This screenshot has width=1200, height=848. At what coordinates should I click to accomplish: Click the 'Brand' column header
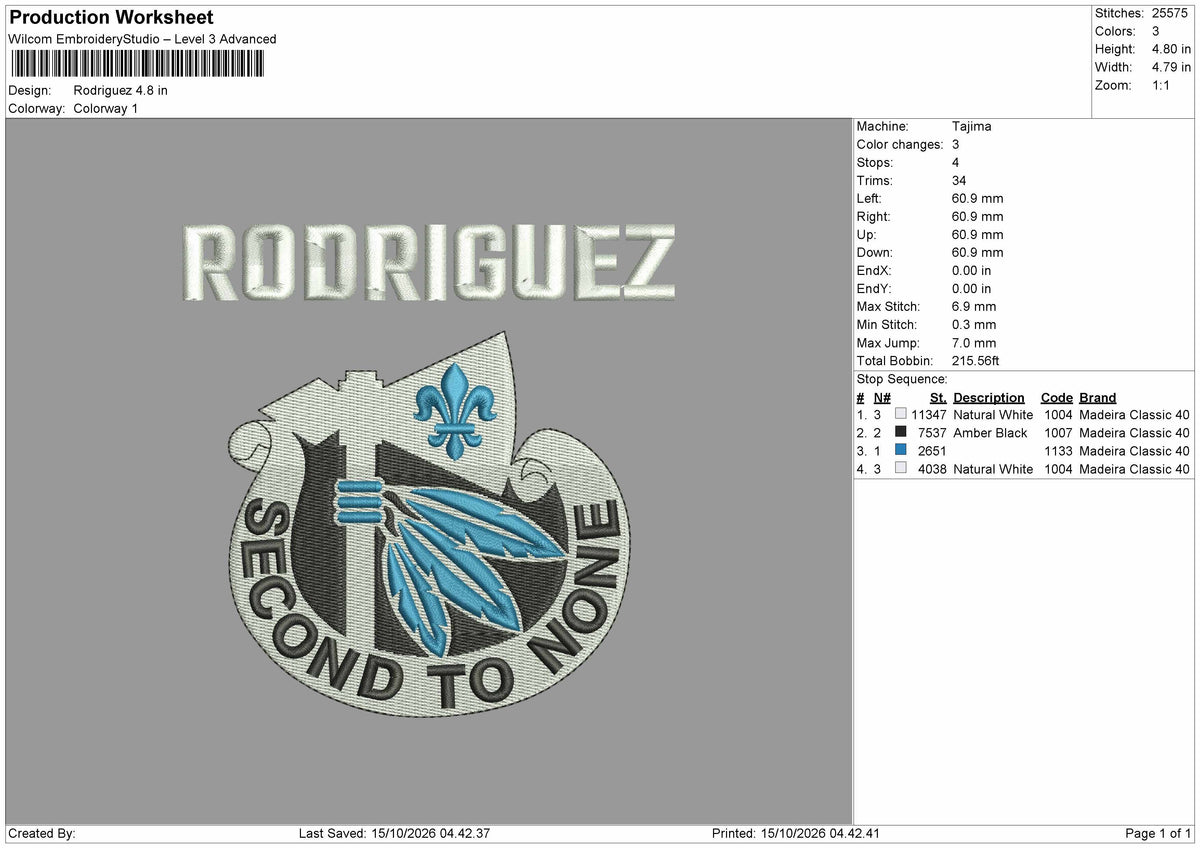pos(1098,398)
